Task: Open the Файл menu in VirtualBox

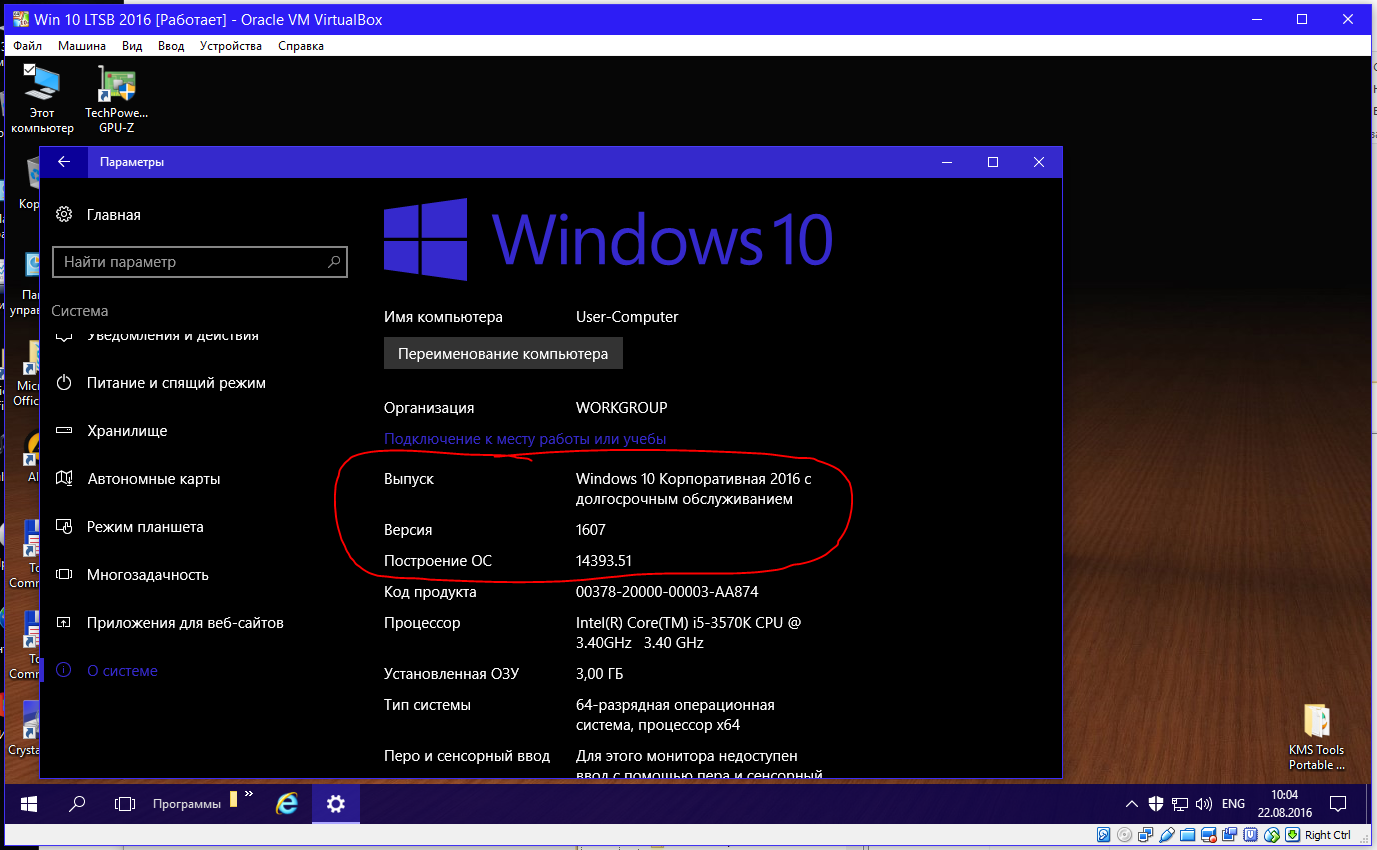Action: [x=28, y=46]
